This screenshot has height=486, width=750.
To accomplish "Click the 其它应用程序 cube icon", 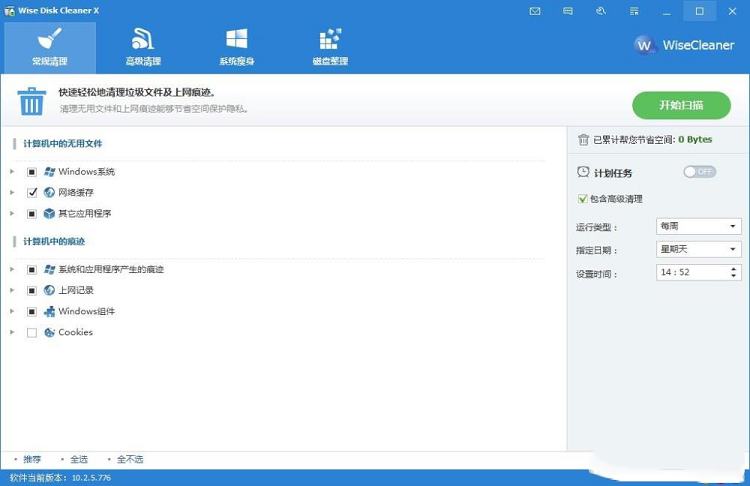I will tap(49, 213).
